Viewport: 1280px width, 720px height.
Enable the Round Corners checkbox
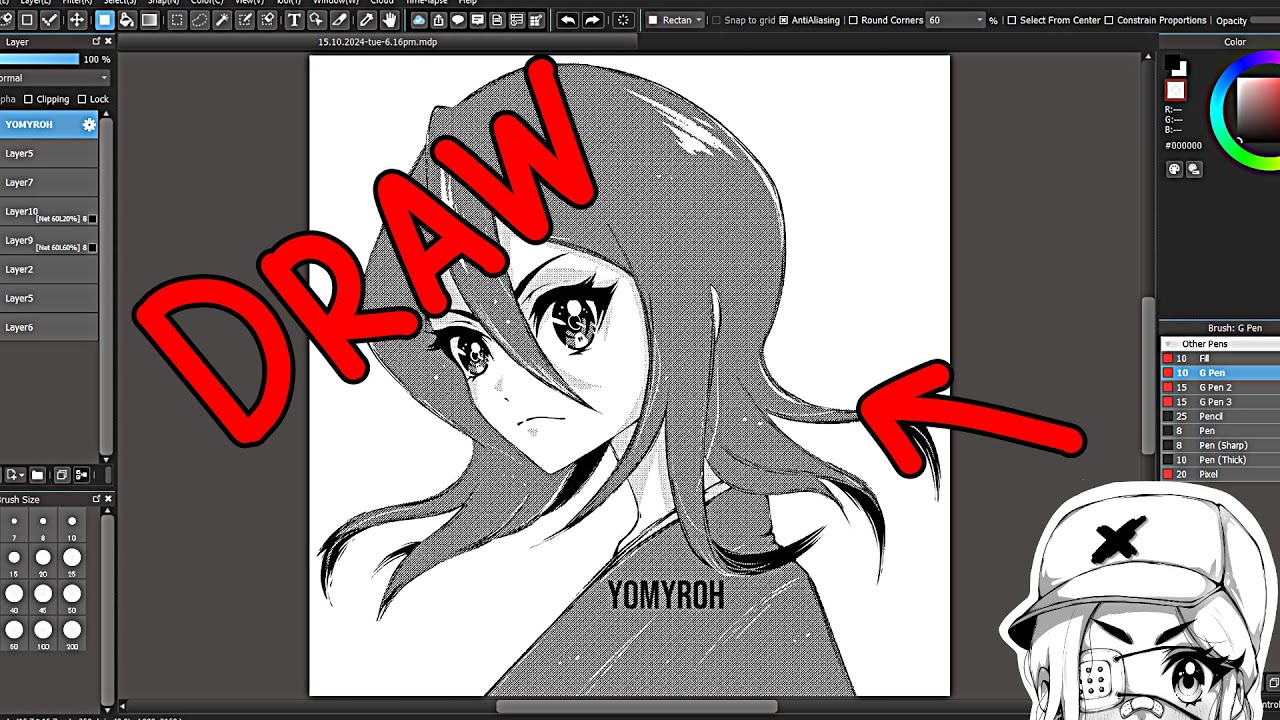pos(853,20)
